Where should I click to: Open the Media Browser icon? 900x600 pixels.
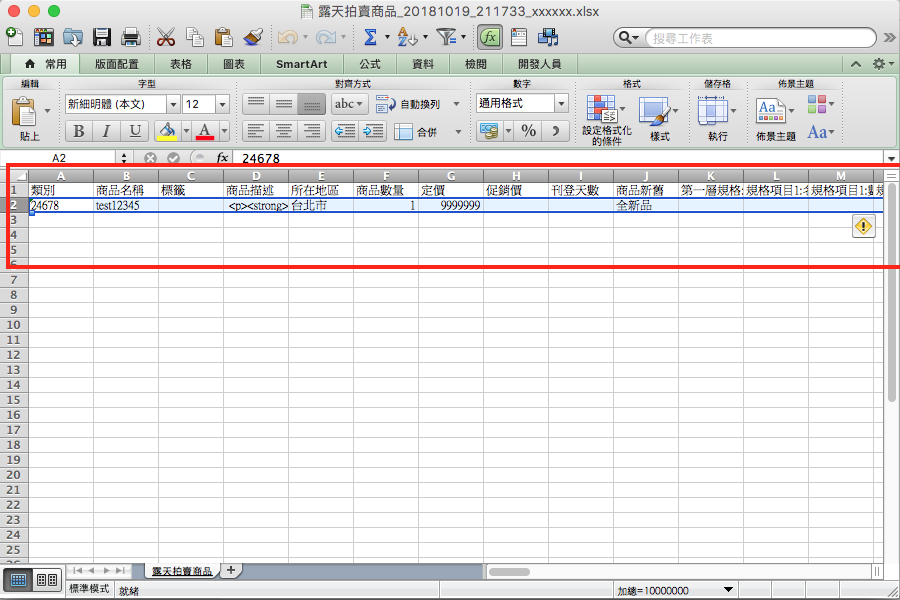pos(547,37)
